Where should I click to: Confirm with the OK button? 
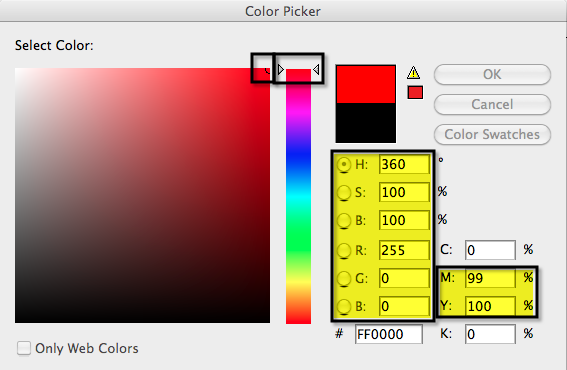pyautogui.click(x=492, y=75)
